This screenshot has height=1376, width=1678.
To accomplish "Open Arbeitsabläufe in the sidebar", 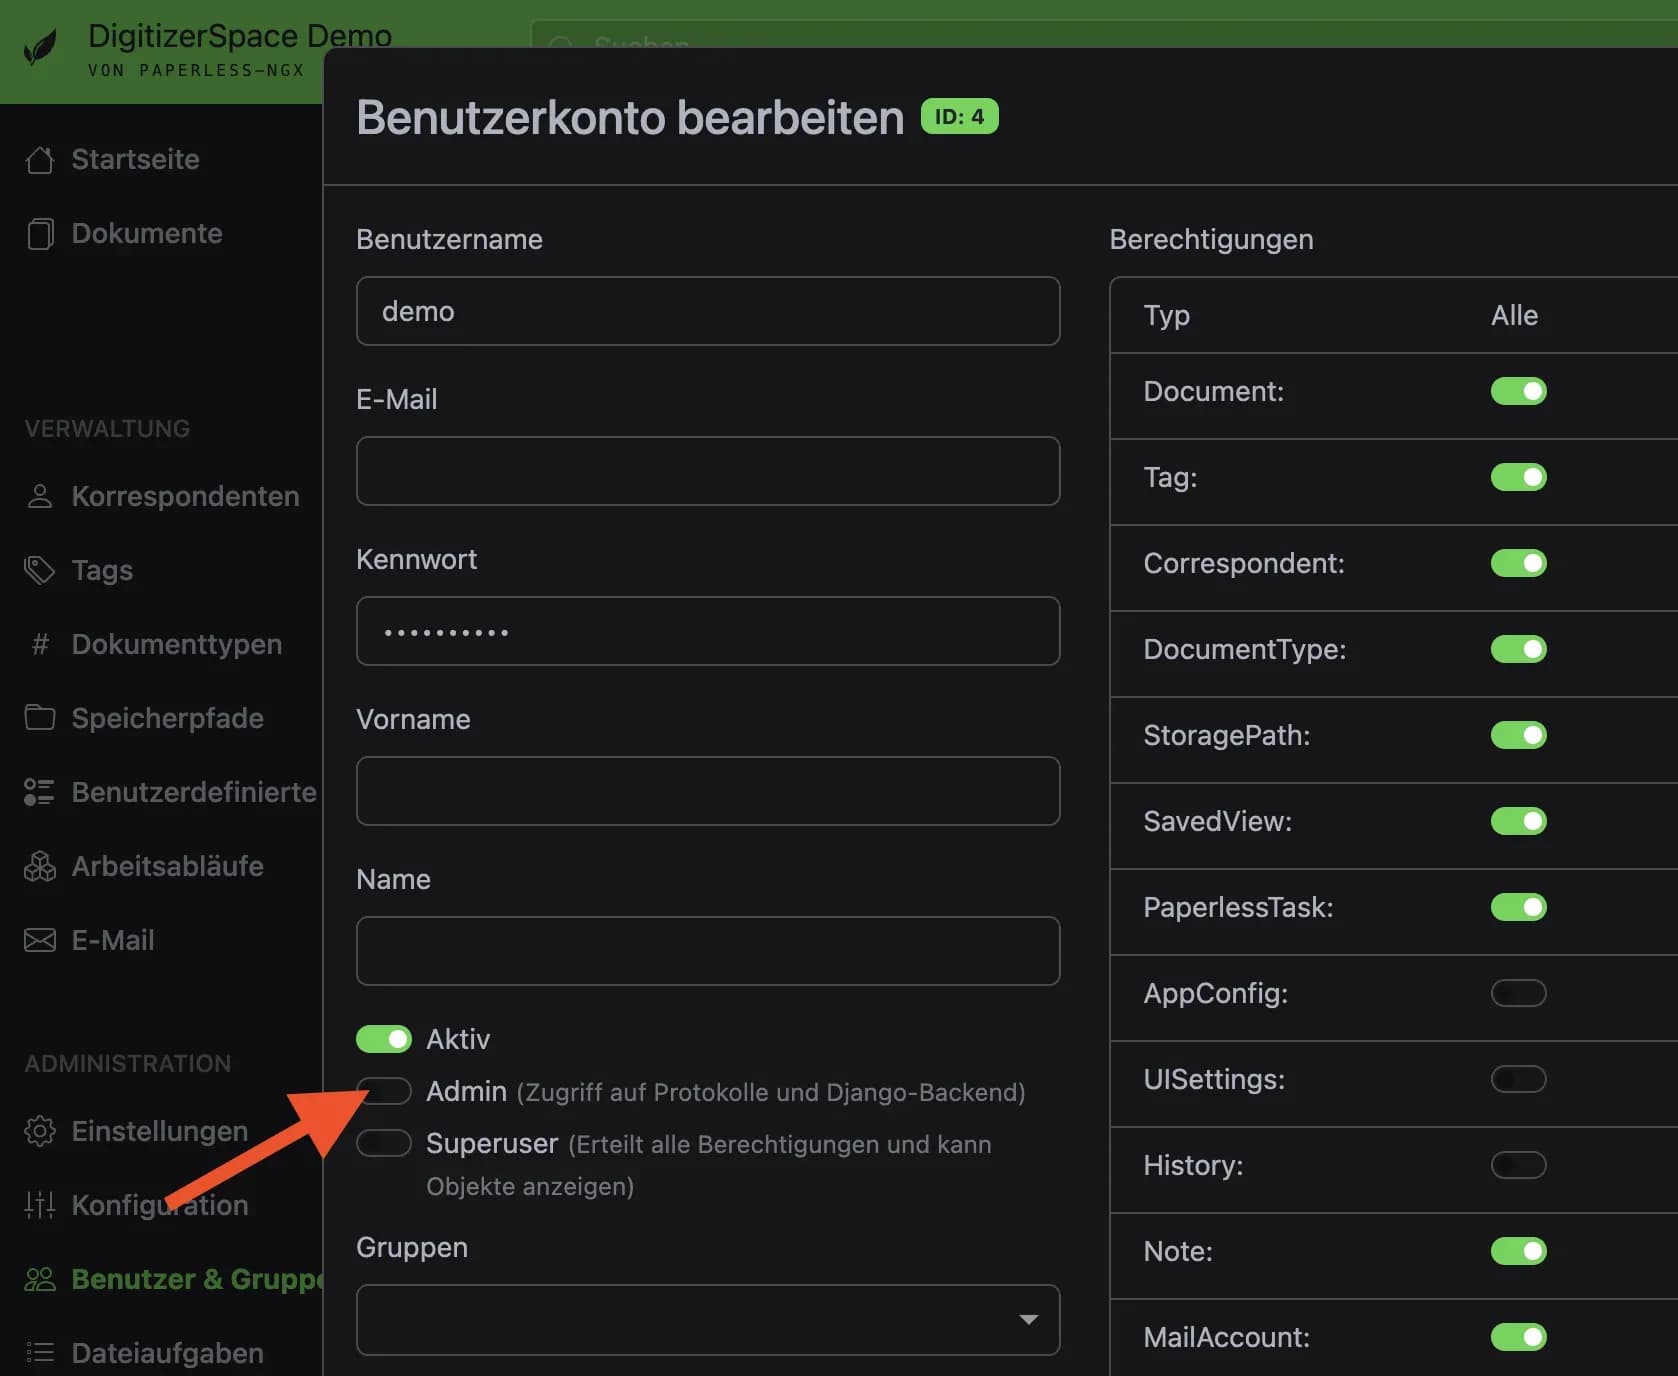I will coord(167,866).
